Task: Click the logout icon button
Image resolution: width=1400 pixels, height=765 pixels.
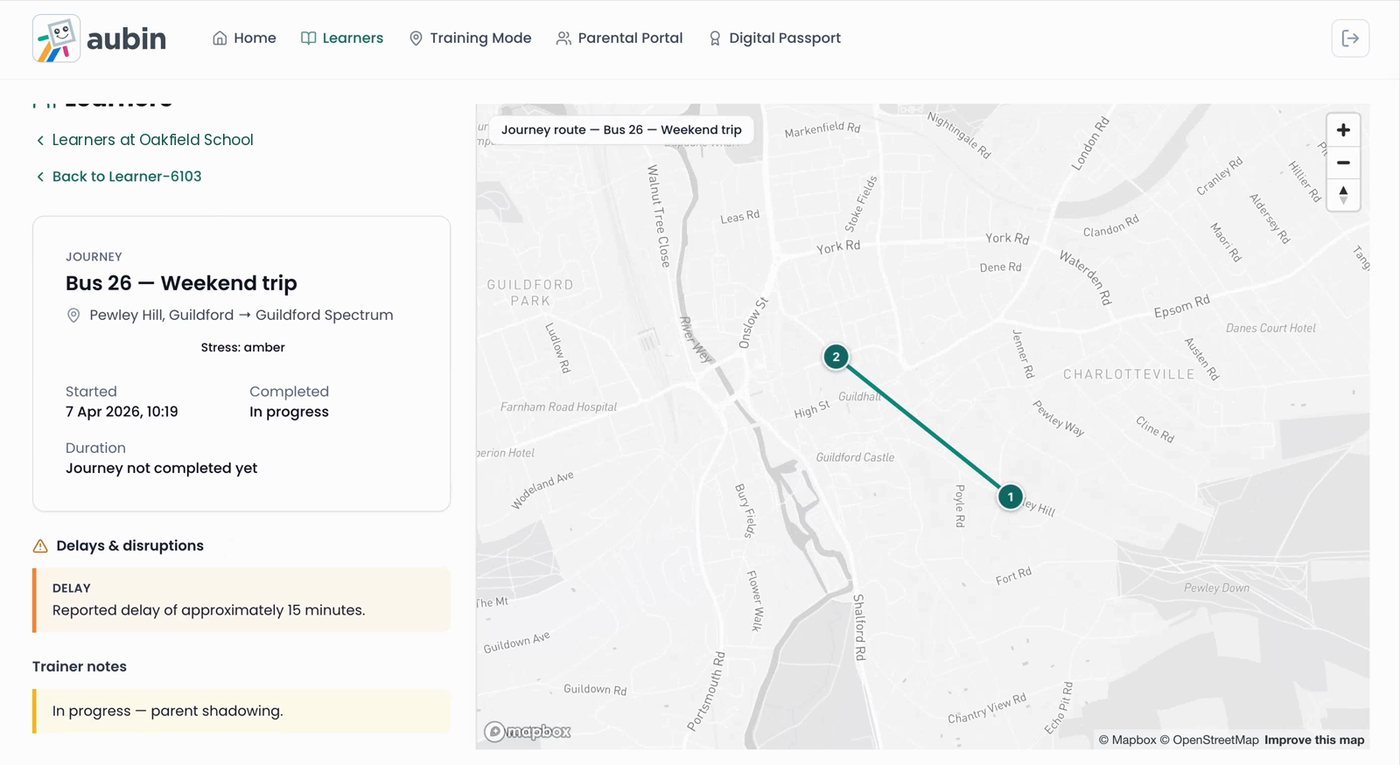Action: 1350,38
